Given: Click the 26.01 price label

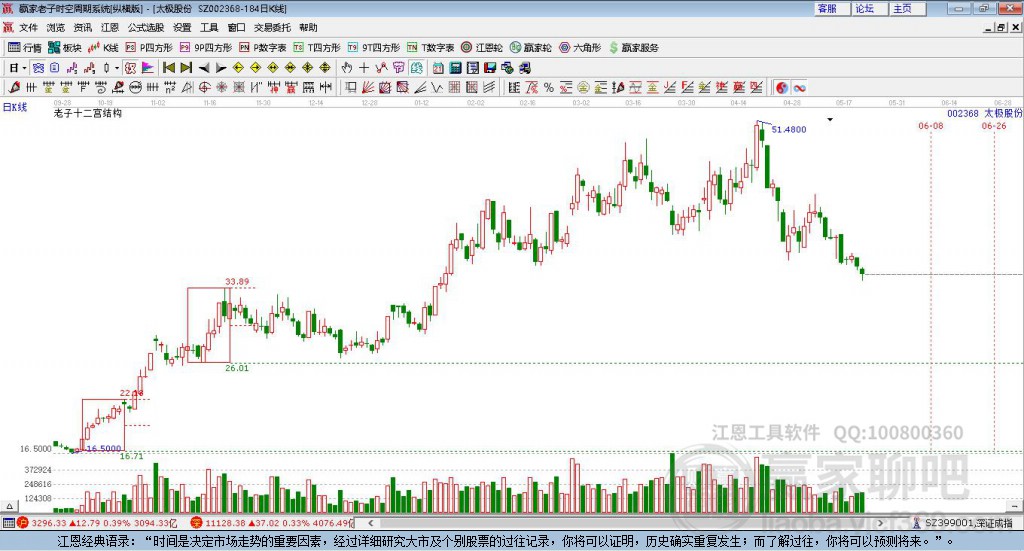Looking at the screenshot, I should 237,368.
